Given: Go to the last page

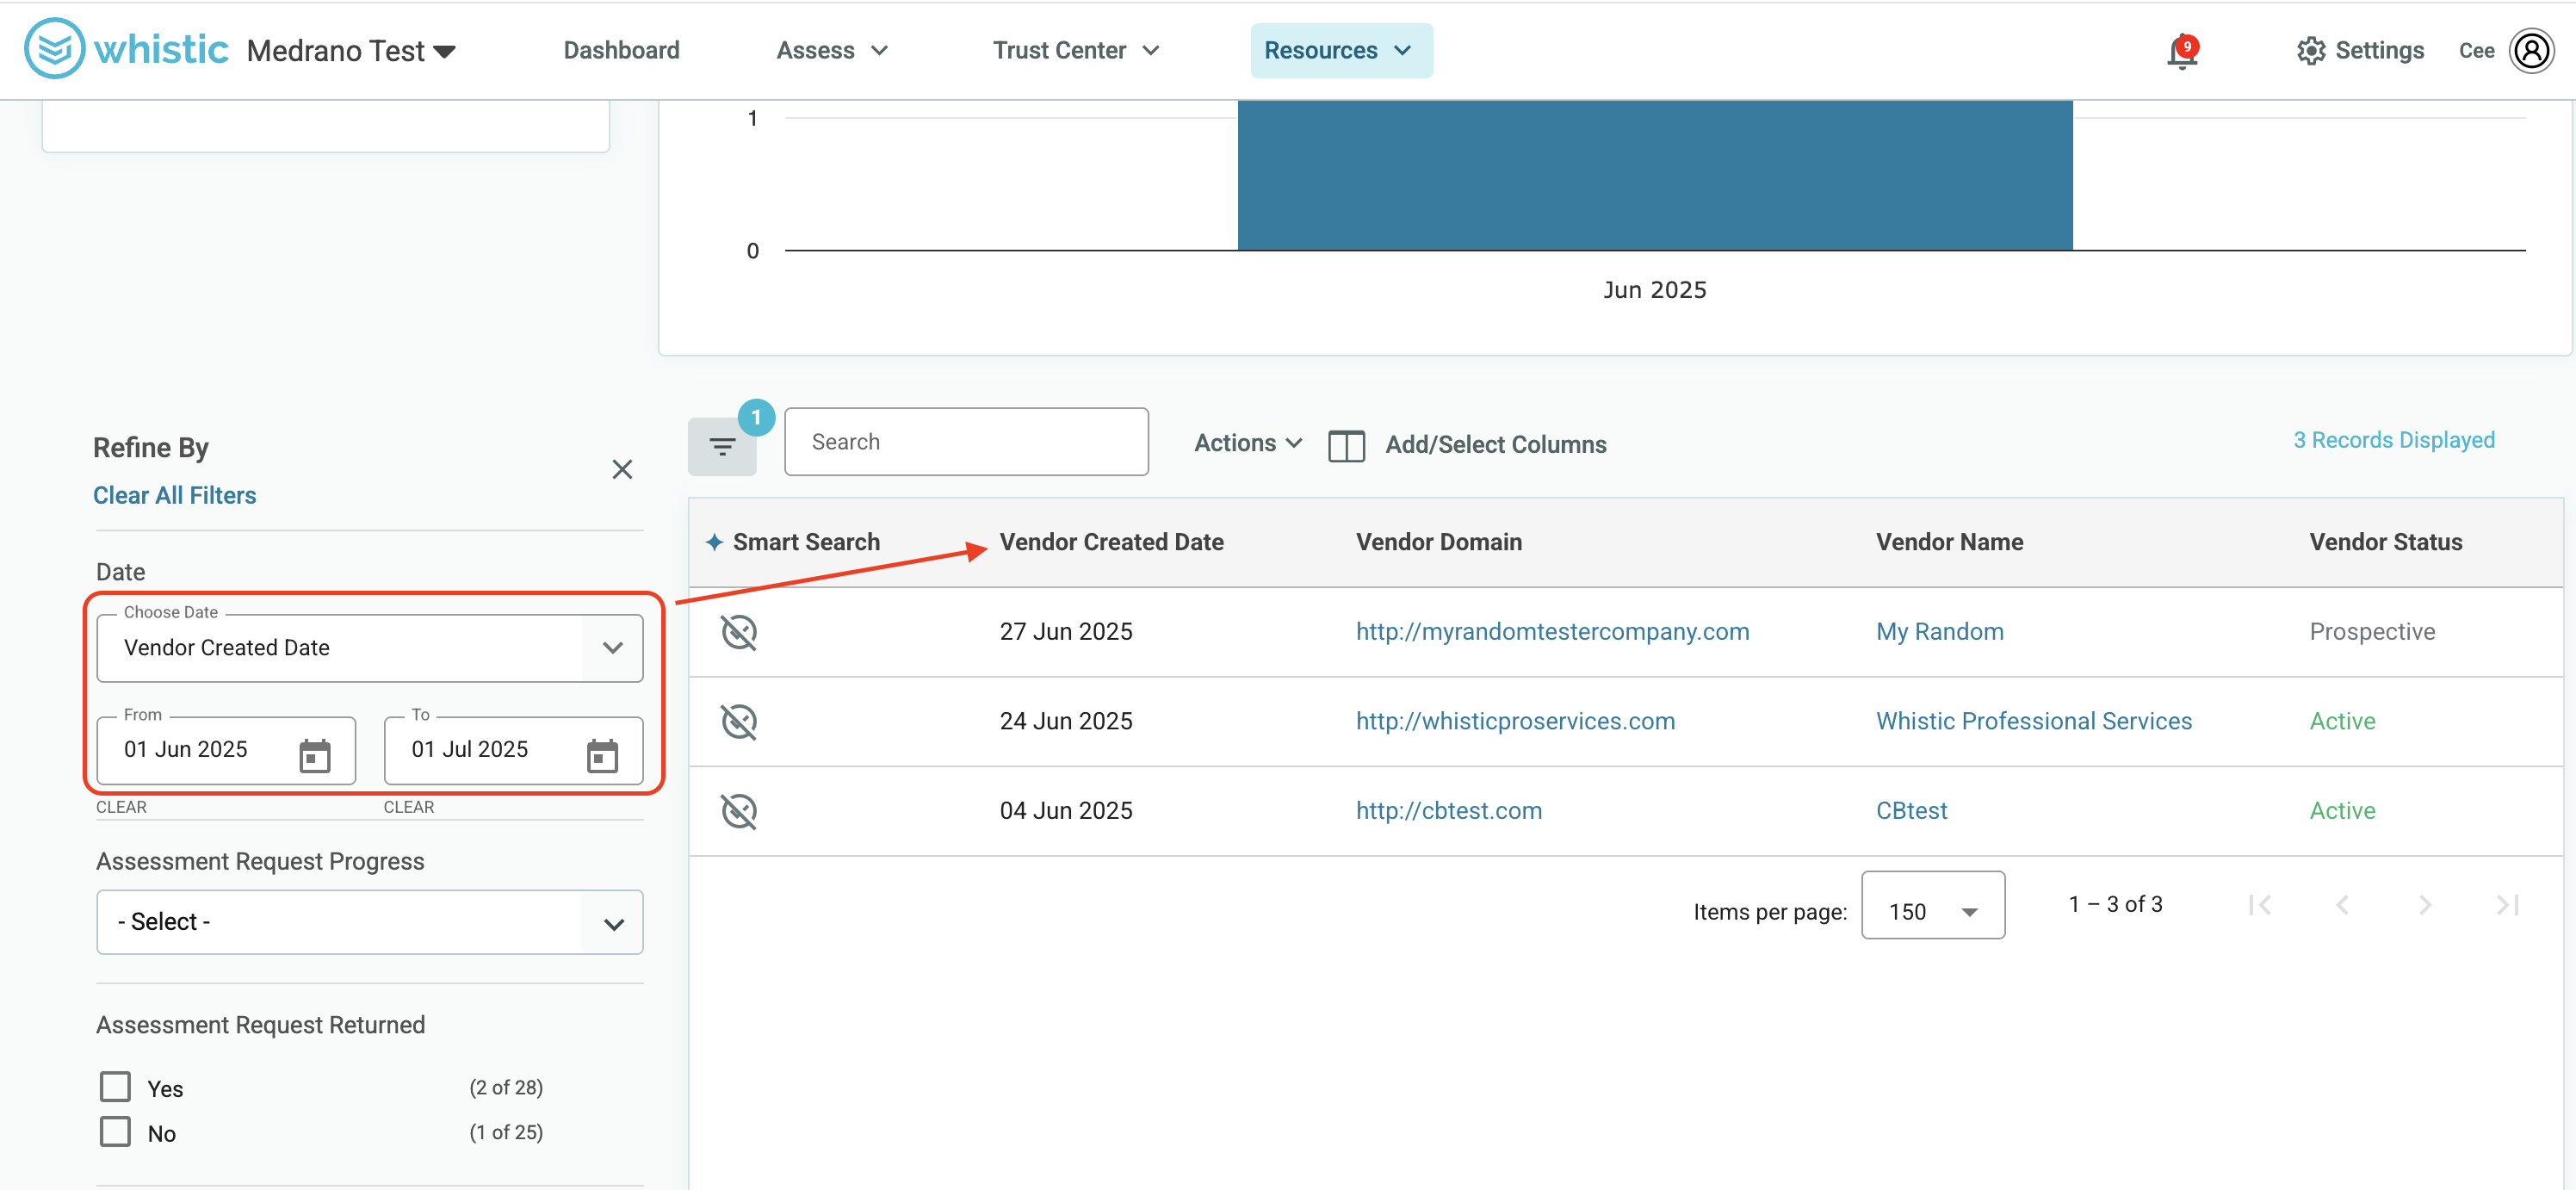Looking at the screenshot, I should click(x=2507, y=905).
